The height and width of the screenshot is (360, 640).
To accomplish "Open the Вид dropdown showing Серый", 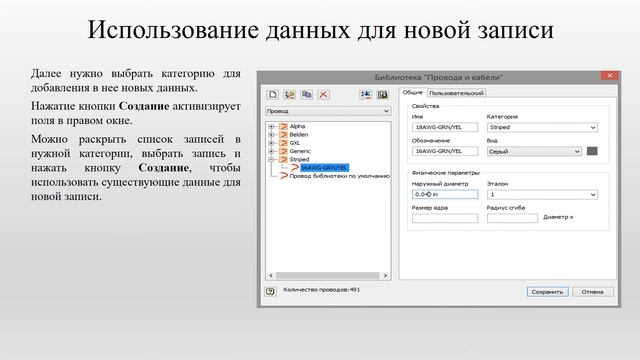I will [534, 151].
